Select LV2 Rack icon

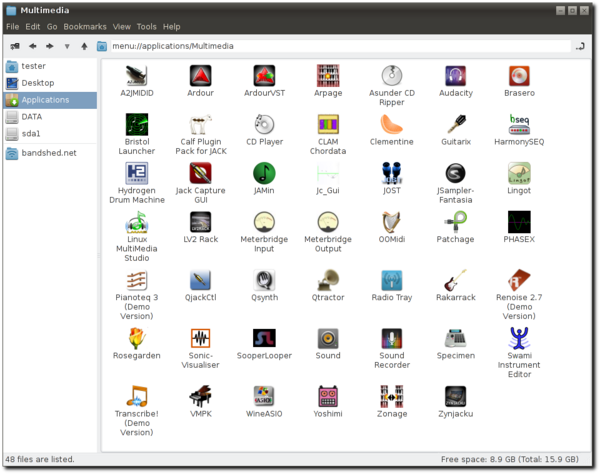[x=201, y=222]
